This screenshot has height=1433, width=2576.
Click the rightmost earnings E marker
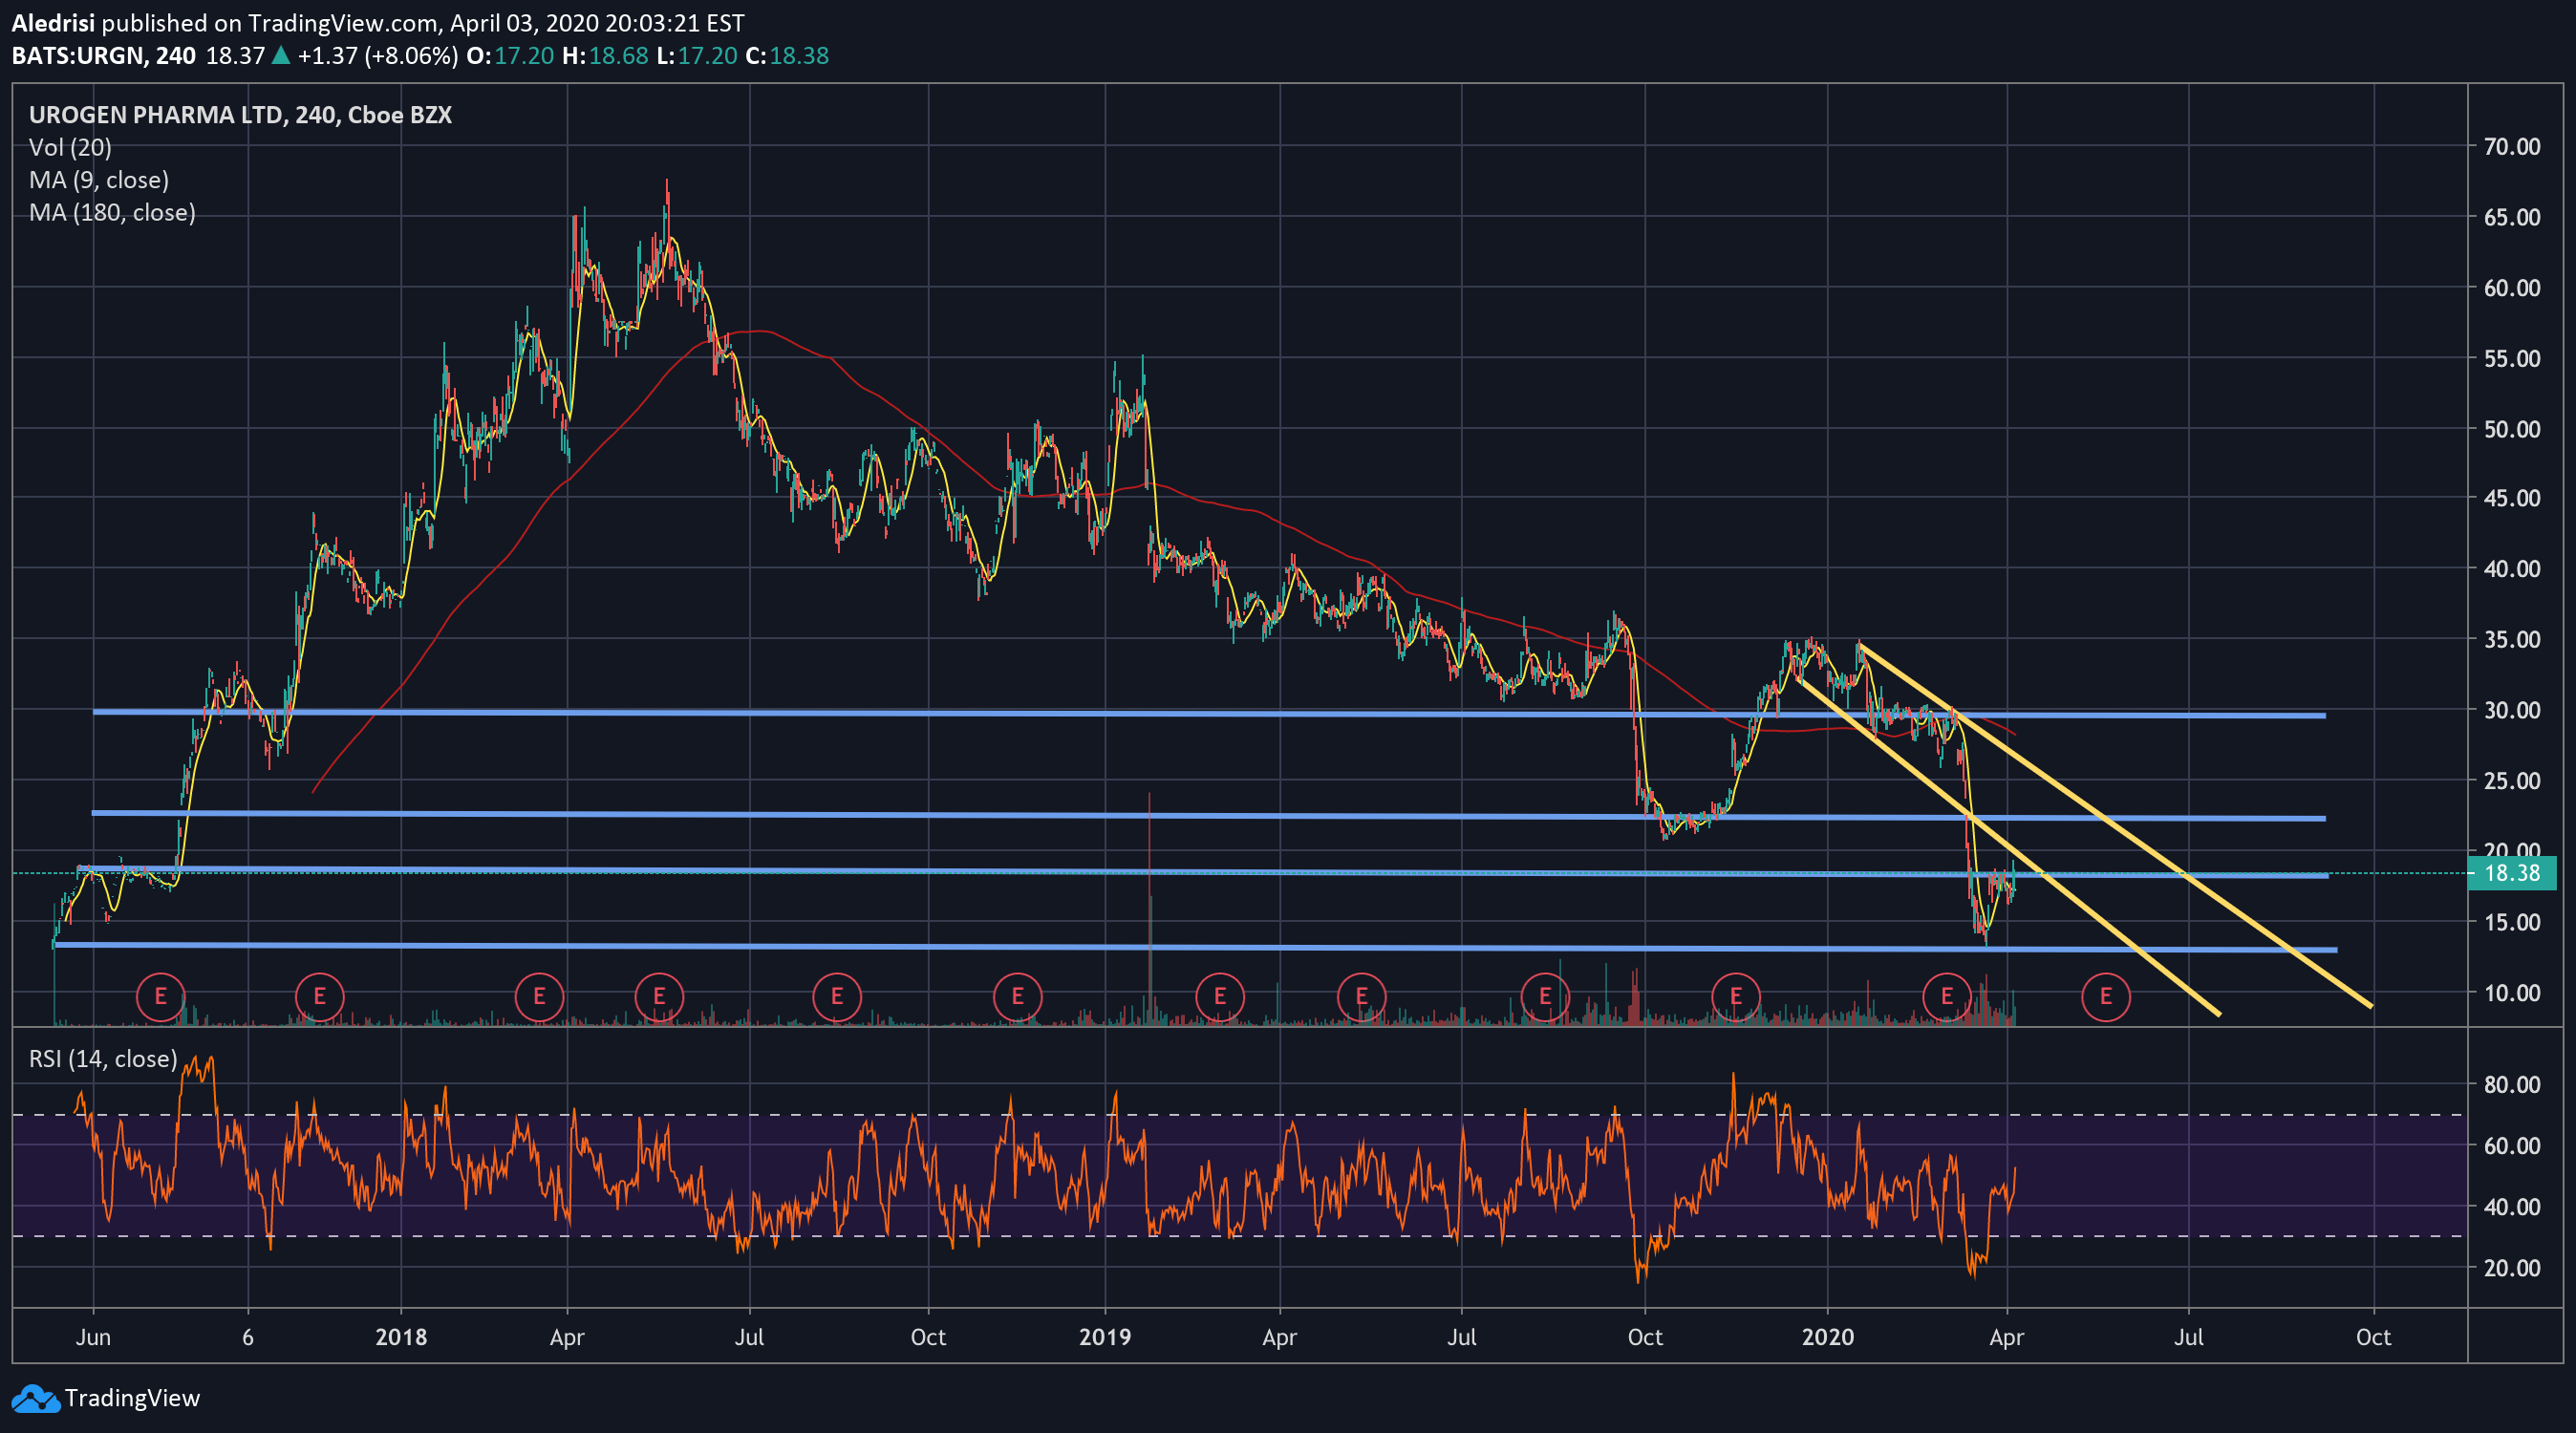coord(2105,996)
